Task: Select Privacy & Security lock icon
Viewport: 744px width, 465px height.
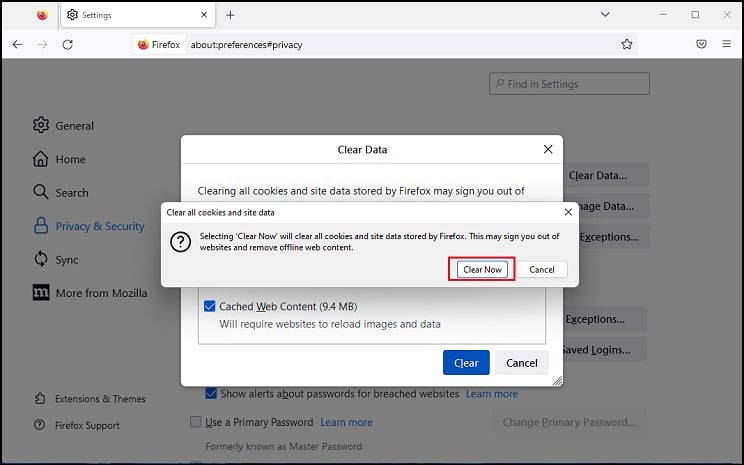Action: pos(41,226)
